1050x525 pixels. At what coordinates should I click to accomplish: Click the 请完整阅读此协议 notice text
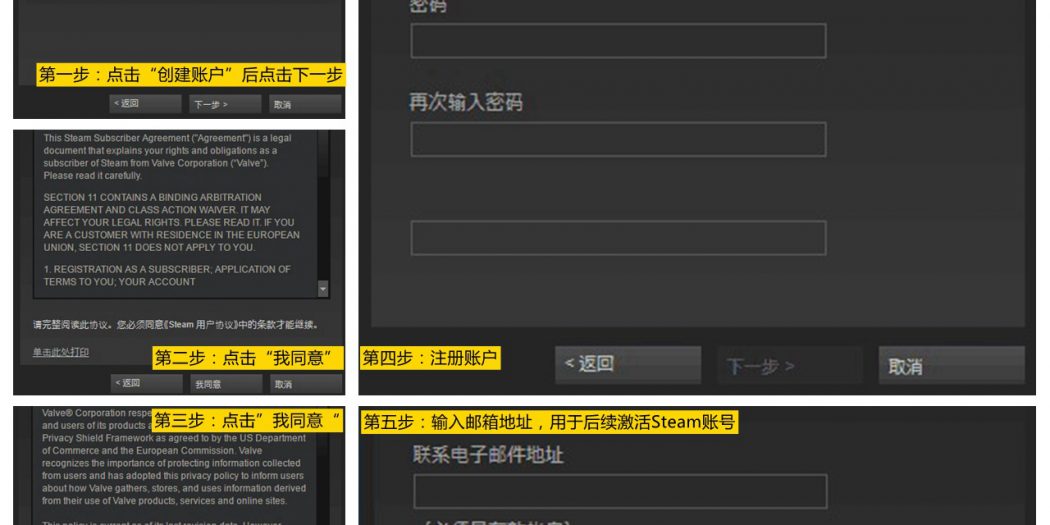coord(175,325)
